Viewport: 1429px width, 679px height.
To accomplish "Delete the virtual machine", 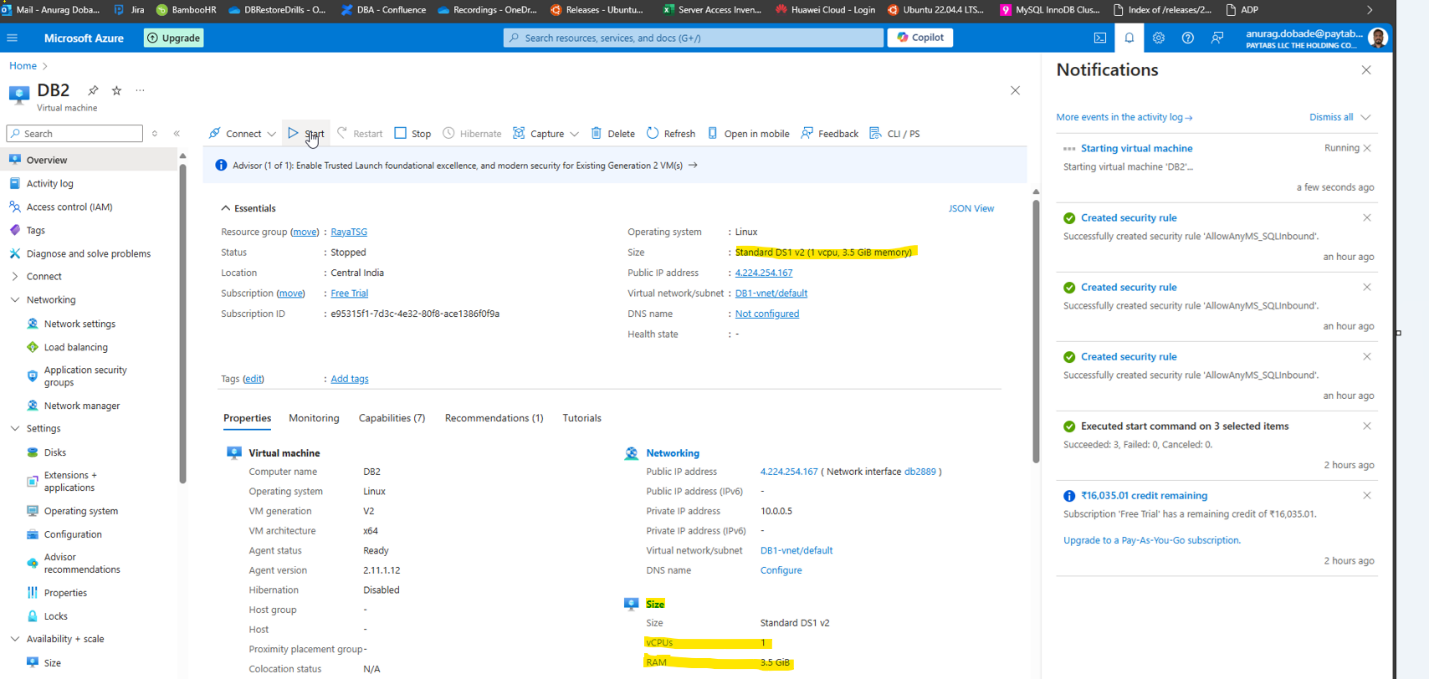I will [x=613, y=133].
